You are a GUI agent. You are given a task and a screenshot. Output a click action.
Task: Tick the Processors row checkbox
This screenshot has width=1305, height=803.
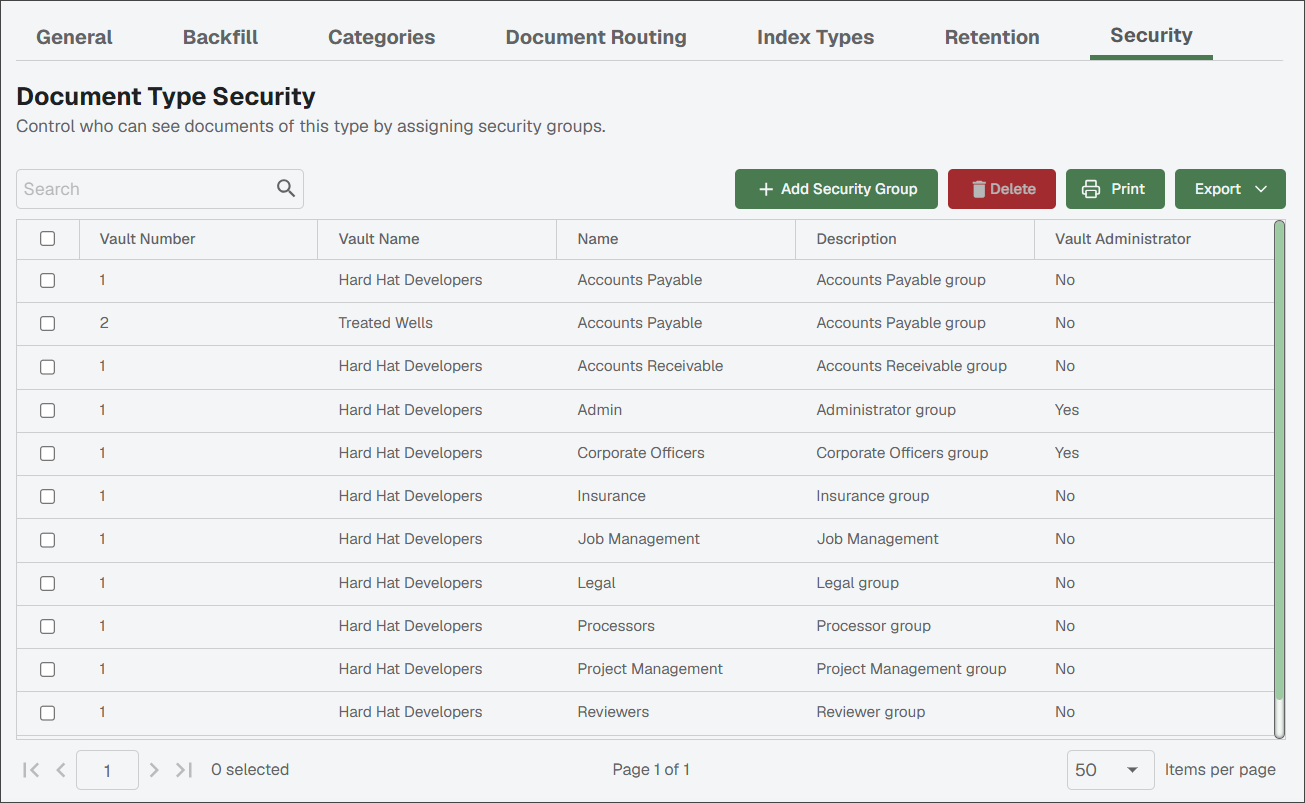pyautogui.click(x=47, y=627)
